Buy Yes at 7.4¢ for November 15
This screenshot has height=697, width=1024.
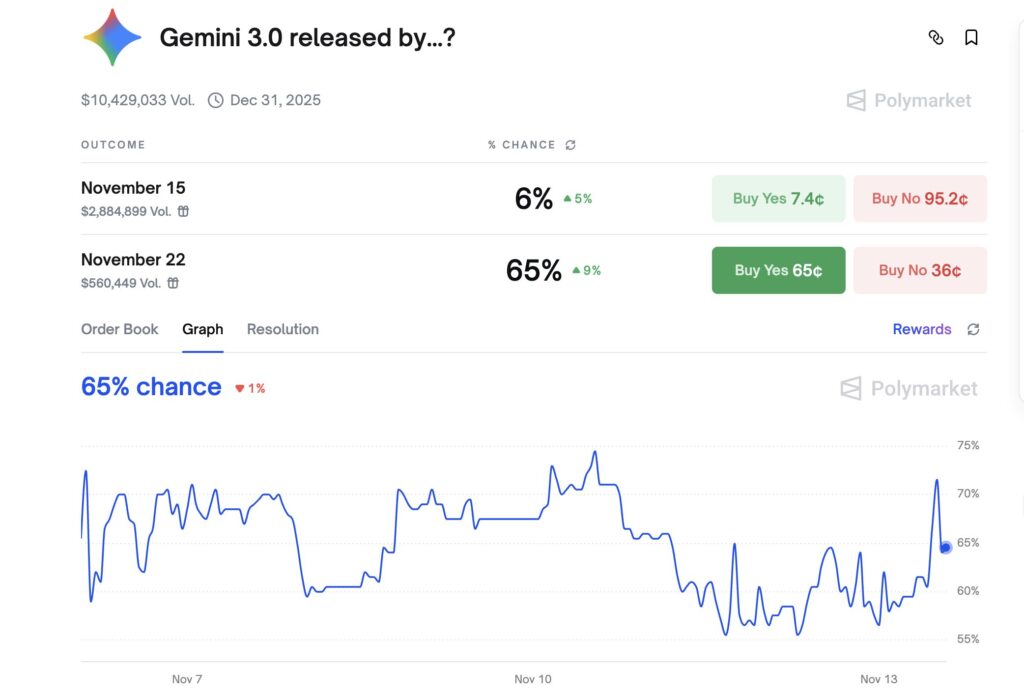tap(778, 199)
